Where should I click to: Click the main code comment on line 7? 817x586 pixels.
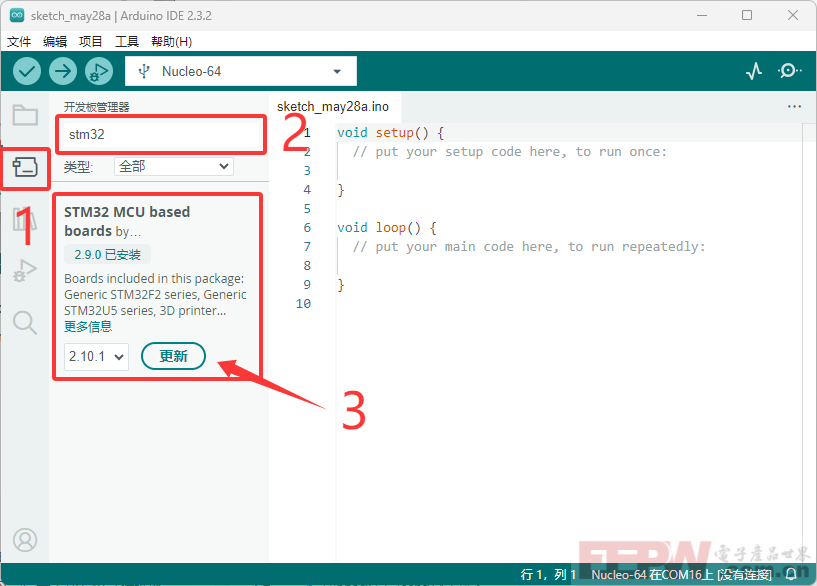point(529,247)
